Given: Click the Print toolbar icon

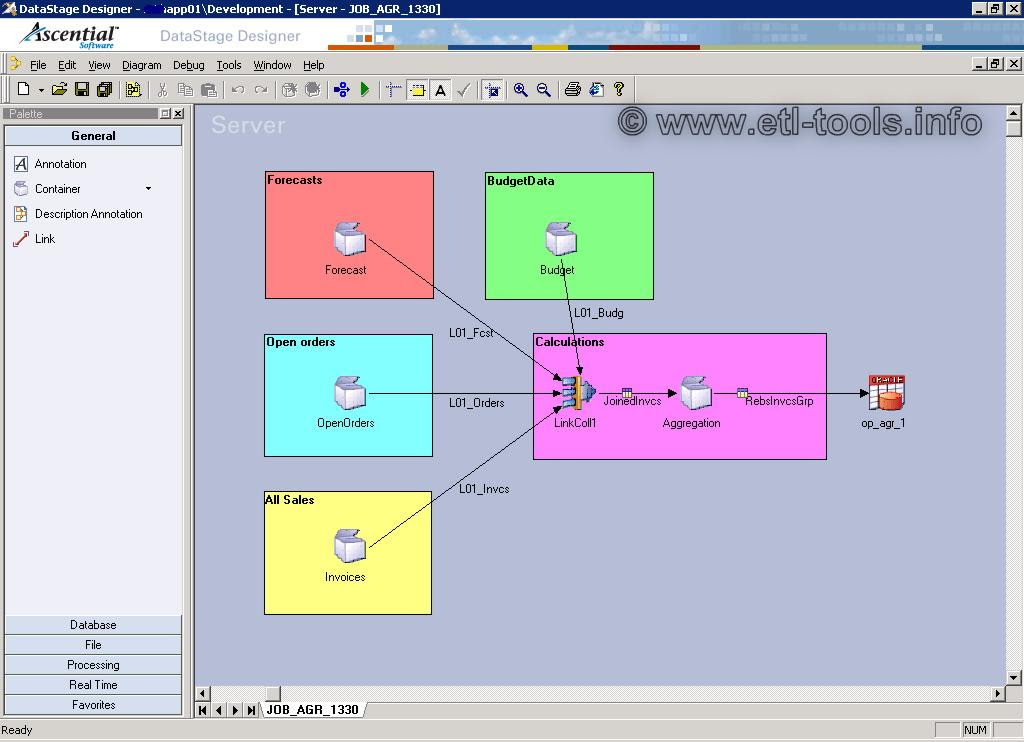Looking at the screenshot, I should click(573, 89).
